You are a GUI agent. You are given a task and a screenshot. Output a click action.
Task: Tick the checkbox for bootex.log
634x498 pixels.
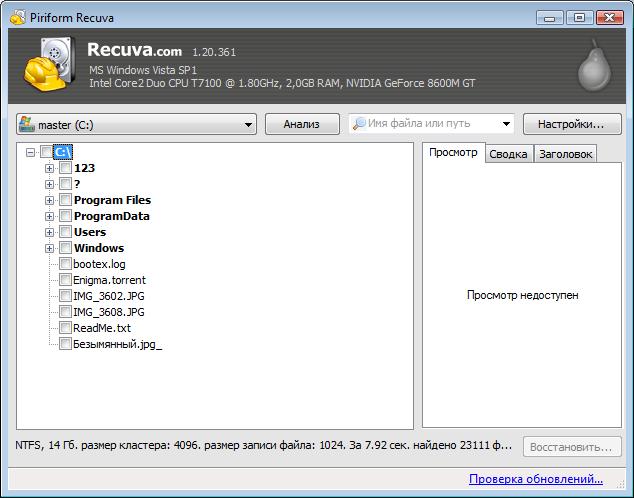[65, 264]
